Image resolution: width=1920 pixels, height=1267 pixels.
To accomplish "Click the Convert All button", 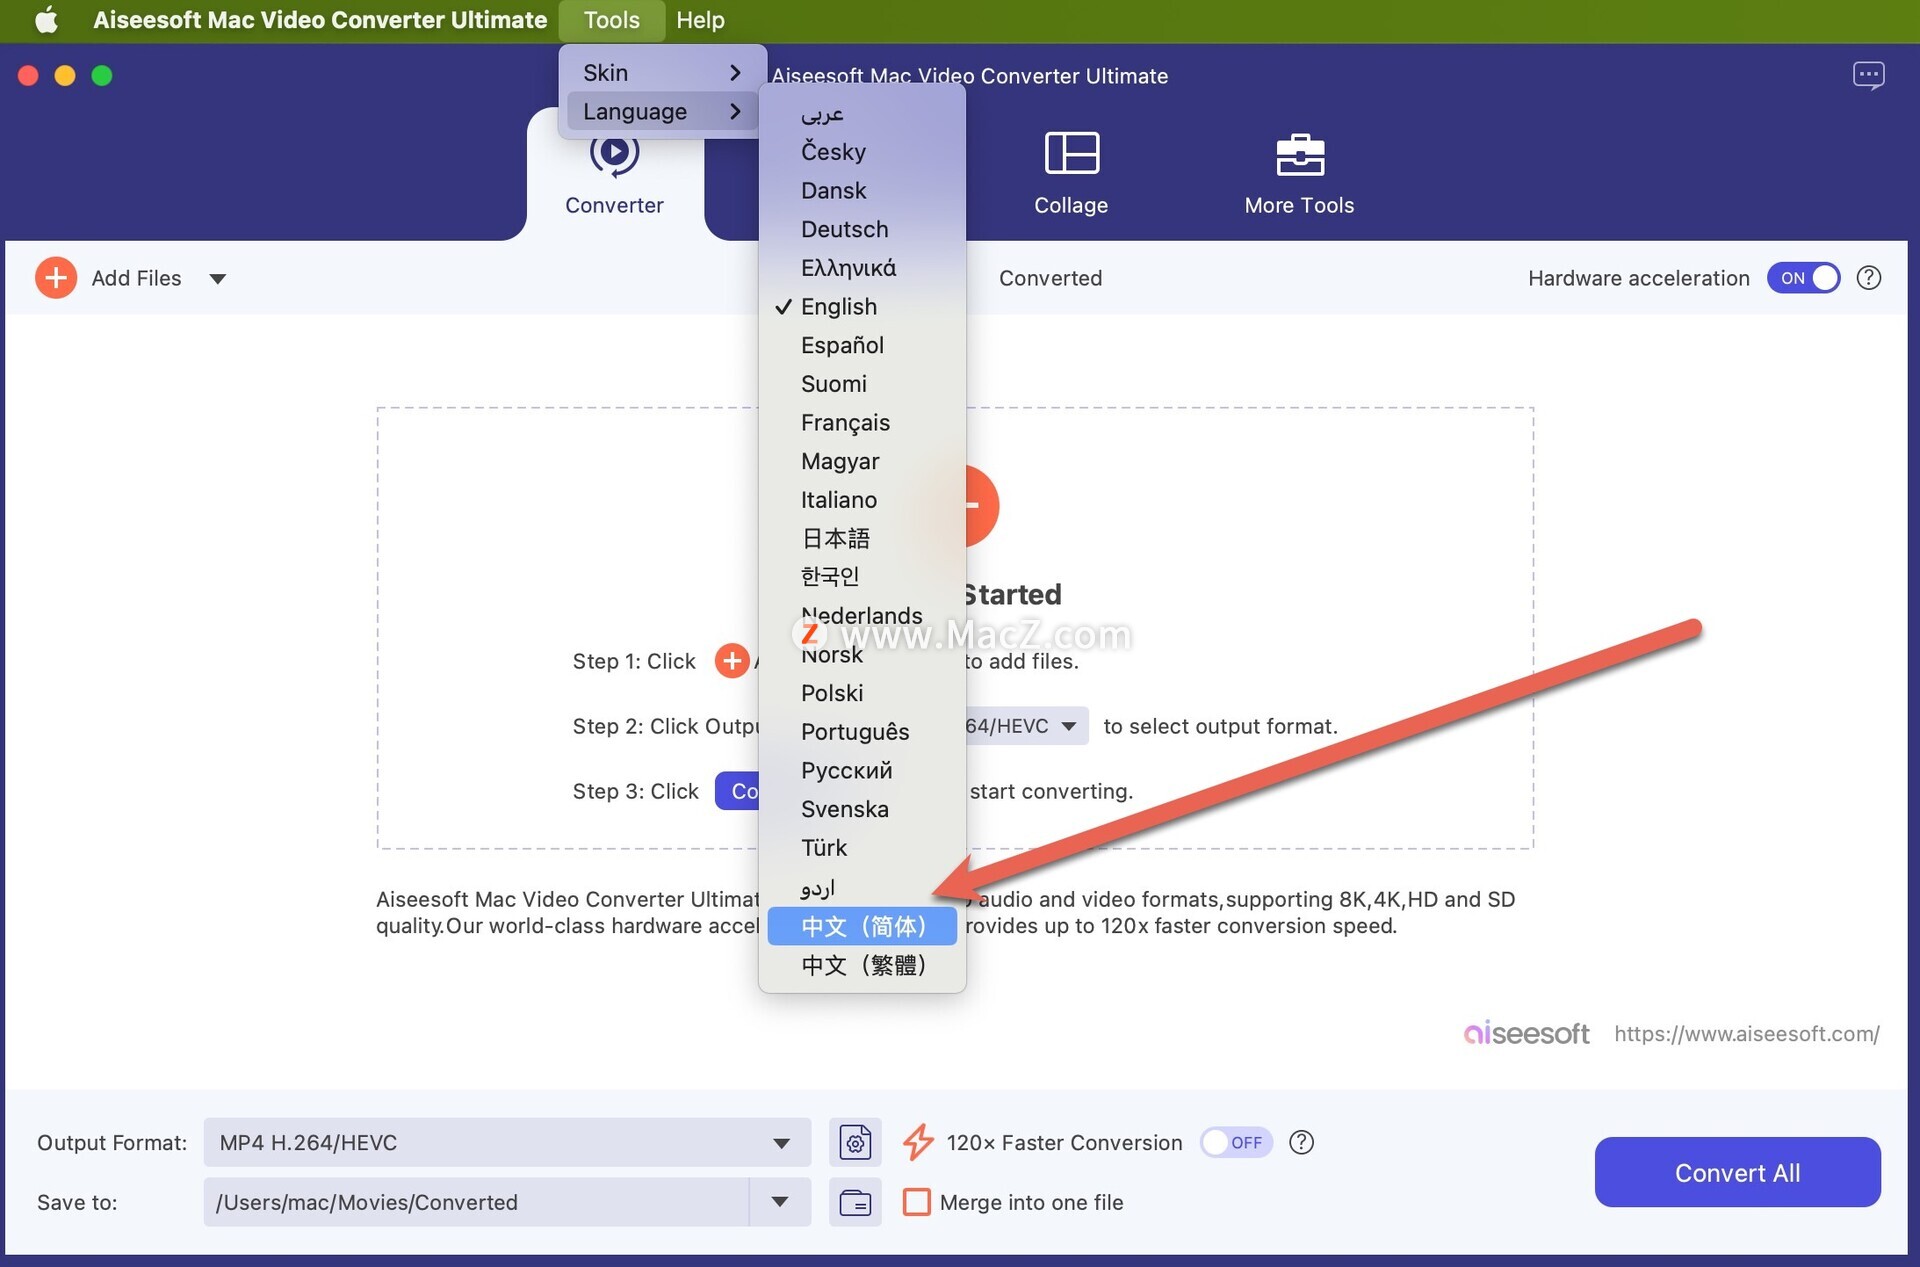I will tap(1737, 1172).
